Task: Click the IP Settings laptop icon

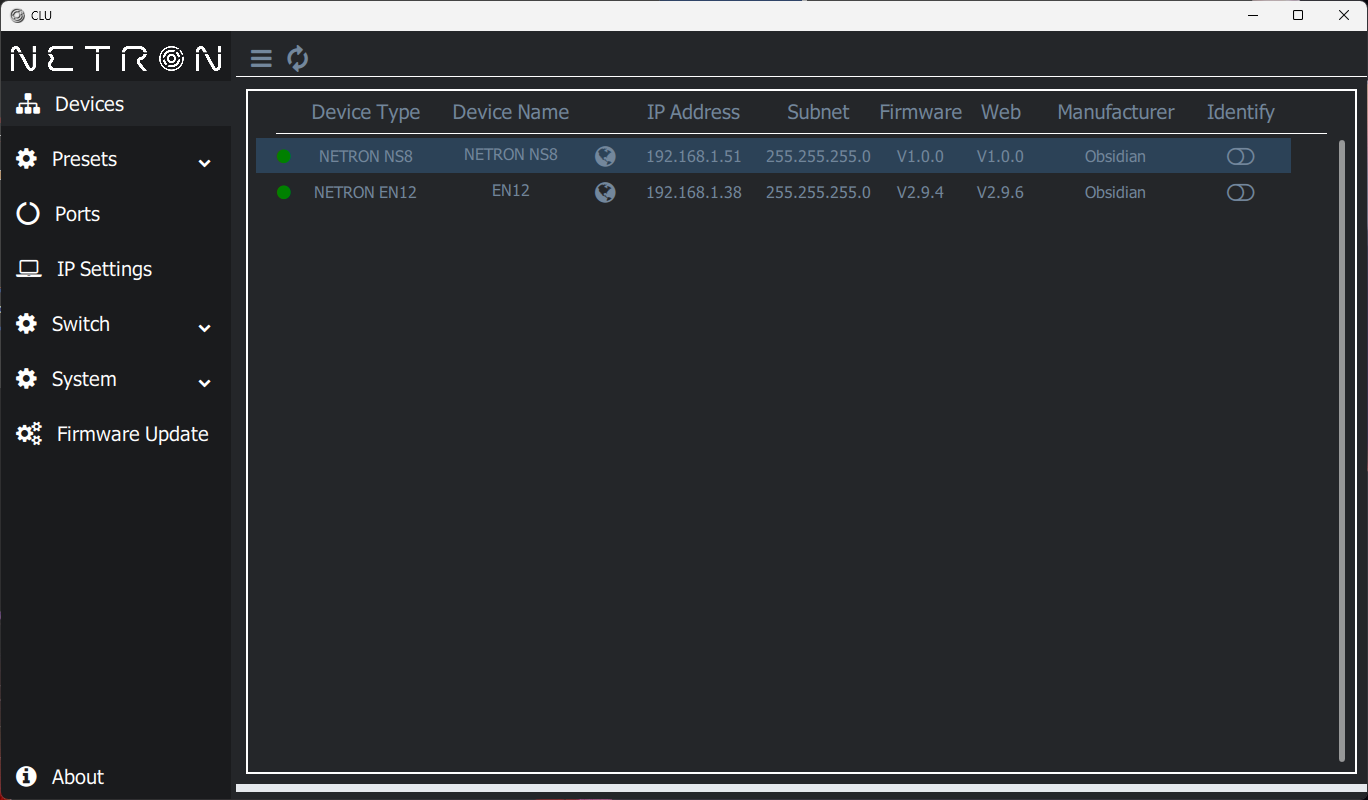Action: [29, 269]
